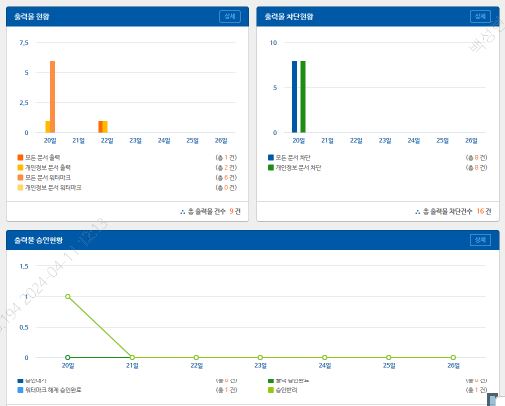Toggle the 개인정보 문서 워터마크 legend series
The height and width of the screenshot is (406, 505).
[x=49, y=187]
